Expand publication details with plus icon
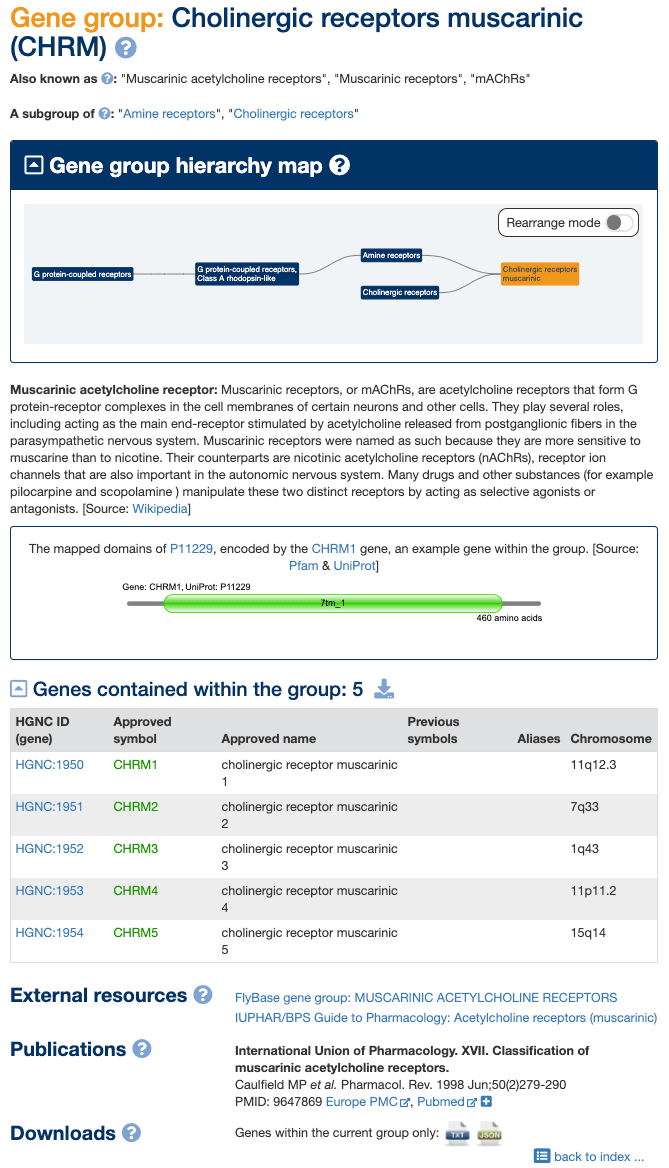The width and height of the screenshot is (669, 1168). pyautogui.click(x=487, y=1102)
